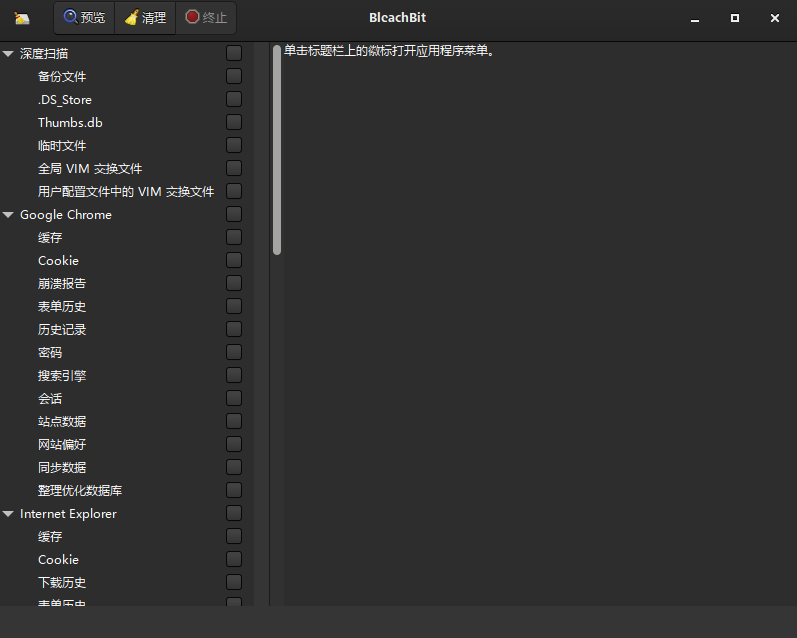Tick the 备份文件 checkbox

pyautogui.click(x=234, y=76)
